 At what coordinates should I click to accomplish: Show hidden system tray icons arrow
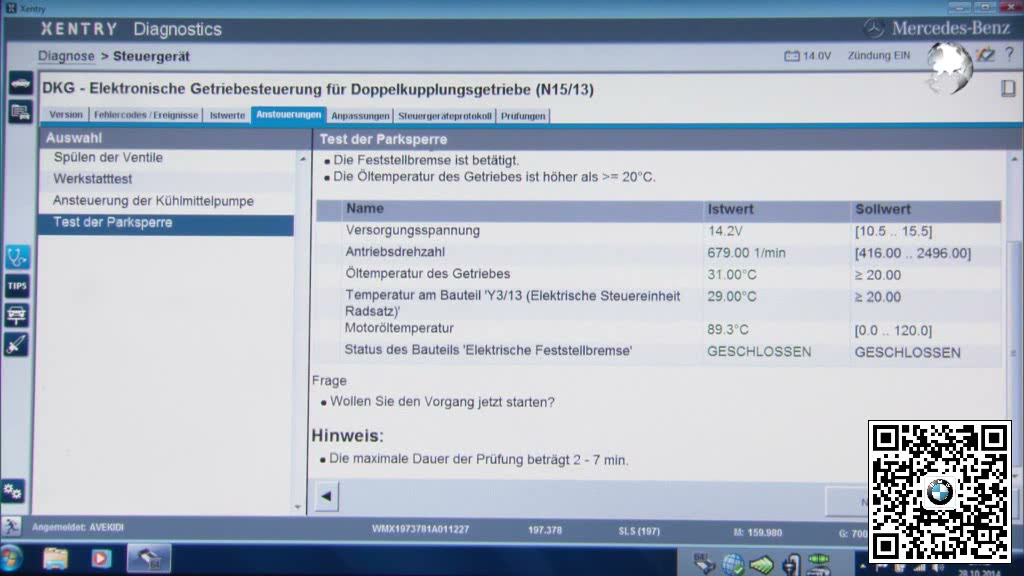click(863, 566)
